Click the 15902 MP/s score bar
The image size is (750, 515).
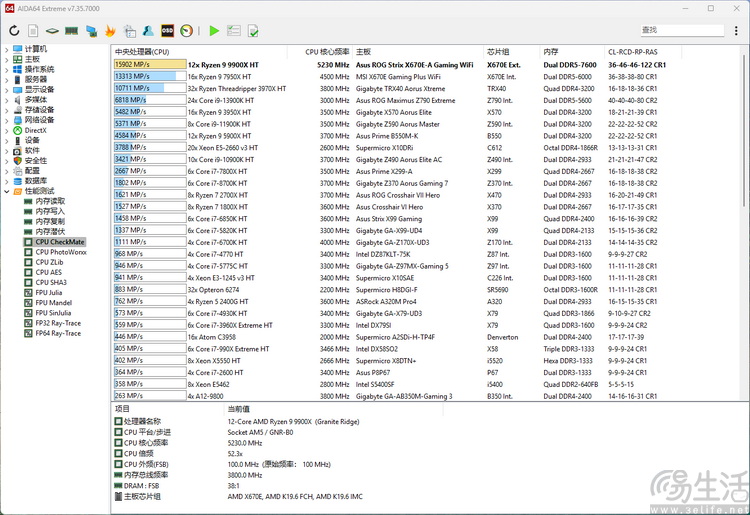pyautogui.click(x=150, y=65)
